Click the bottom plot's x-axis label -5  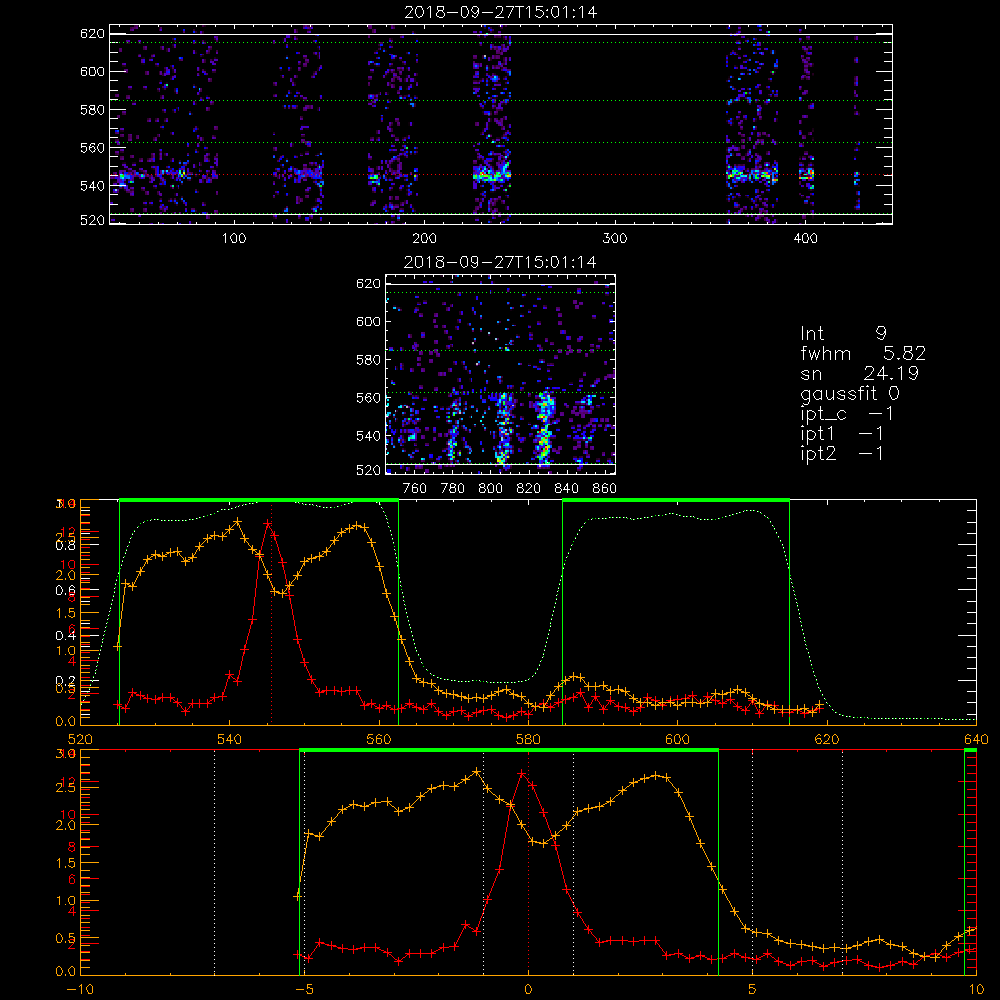point(304,990)
